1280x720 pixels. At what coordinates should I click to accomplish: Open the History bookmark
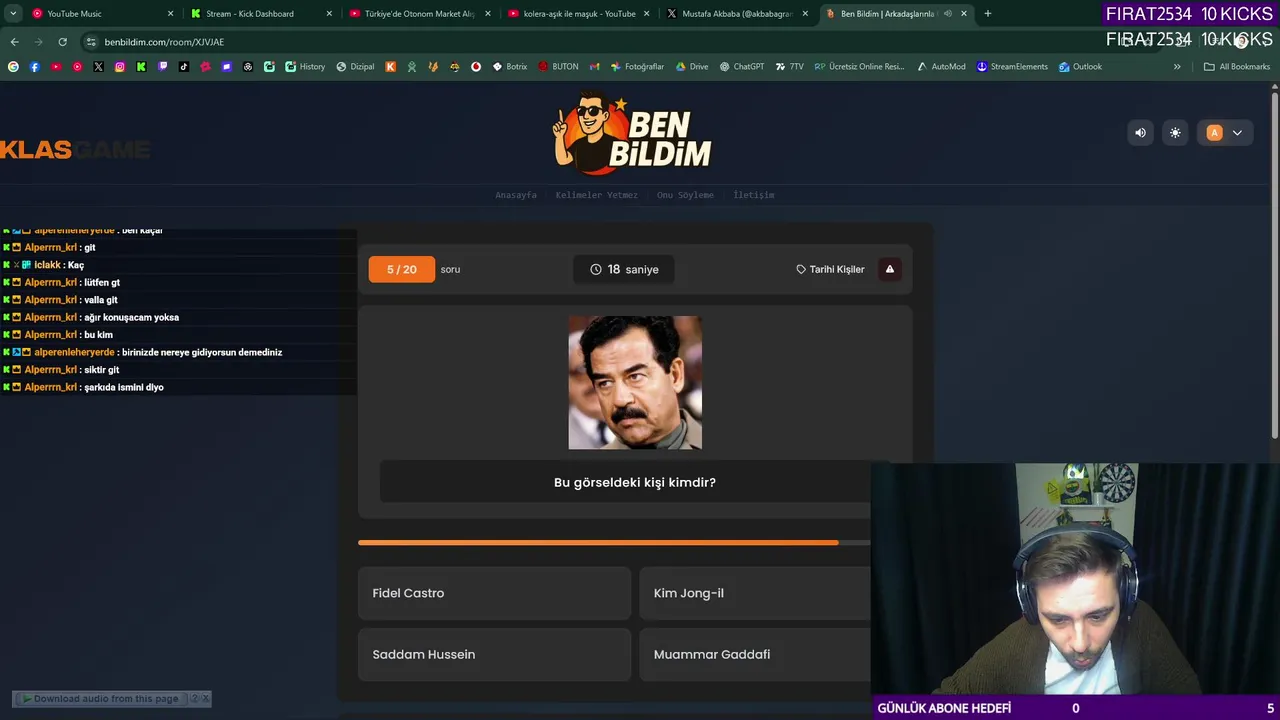click(x=305, y=67)
